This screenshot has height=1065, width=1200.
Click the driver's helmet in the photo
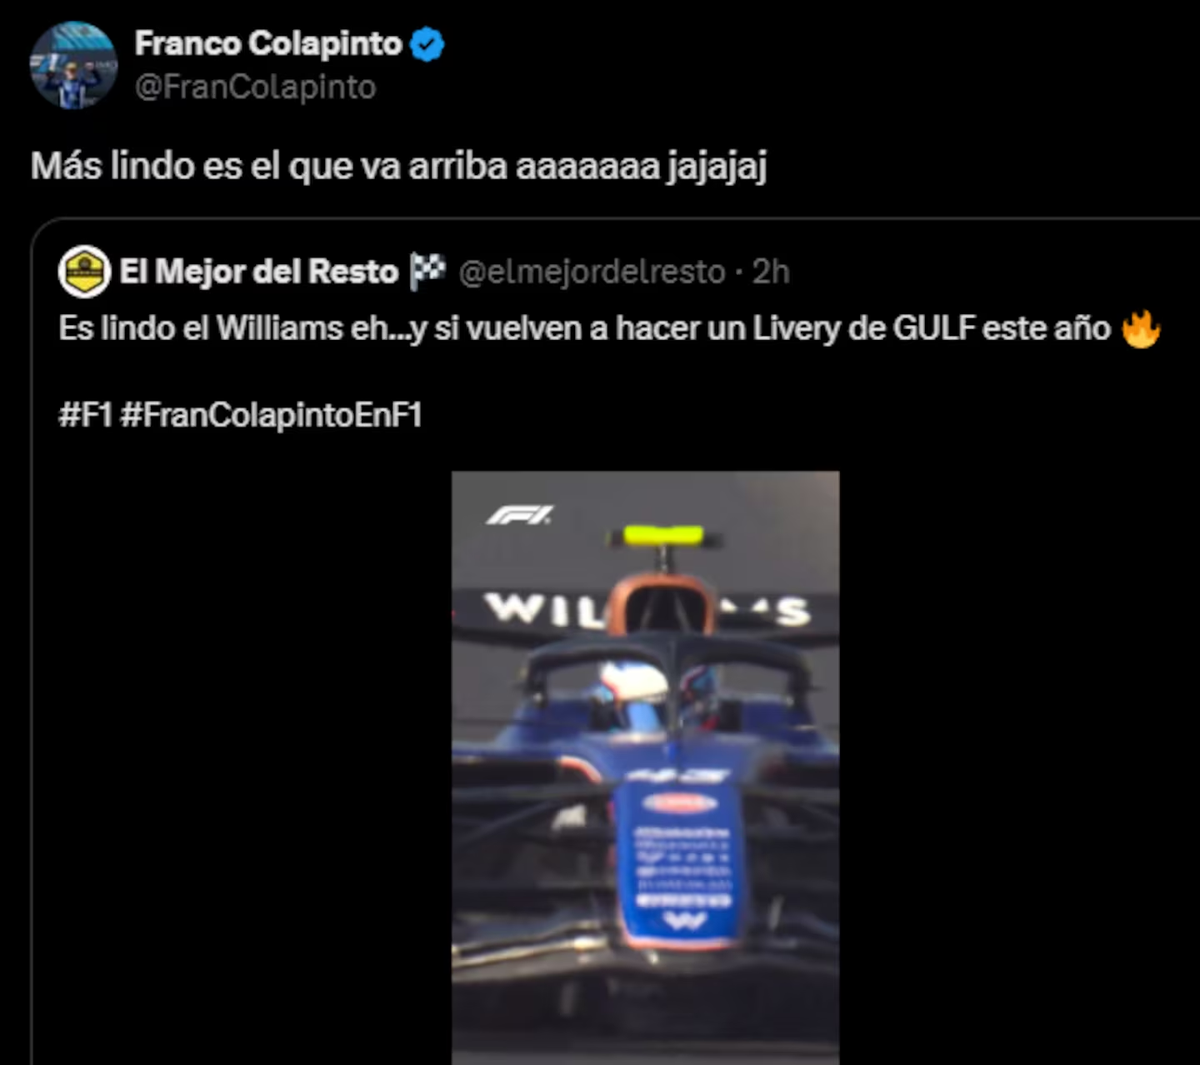tap(632, 690)
